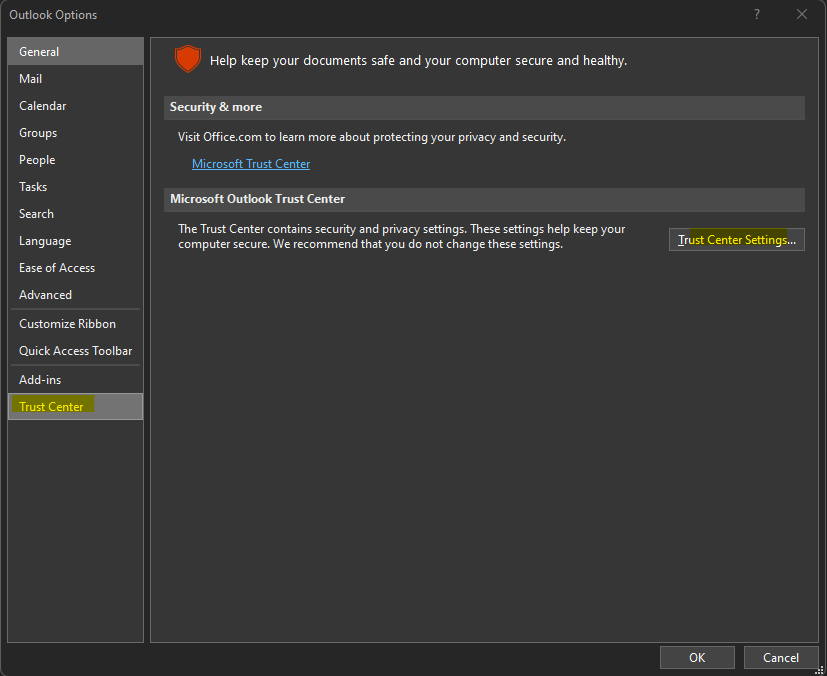Open Trust Center Settings dialog
Image resolution: width=827 pixels, height=676 pixels.
[x=736, y=239]
